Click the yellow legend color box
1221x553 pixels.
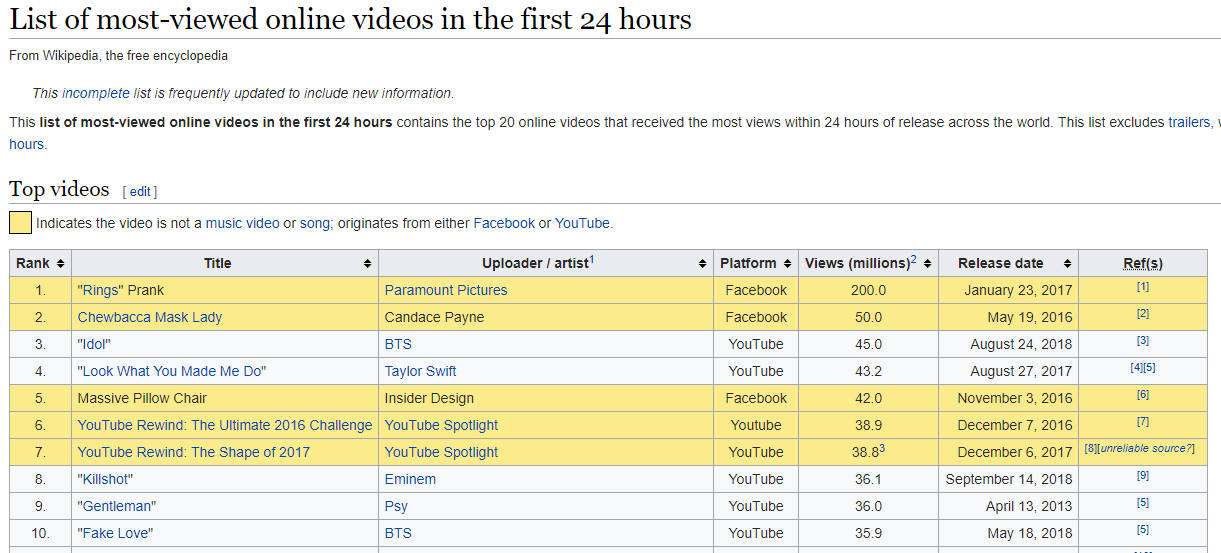[x=20, y=223]
